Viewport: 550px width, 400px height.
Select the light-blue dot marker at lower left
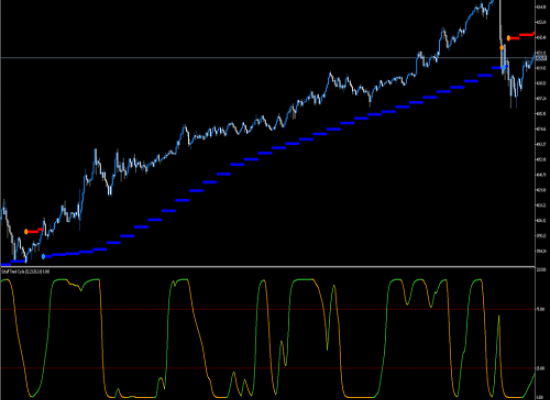coord(43,256)
